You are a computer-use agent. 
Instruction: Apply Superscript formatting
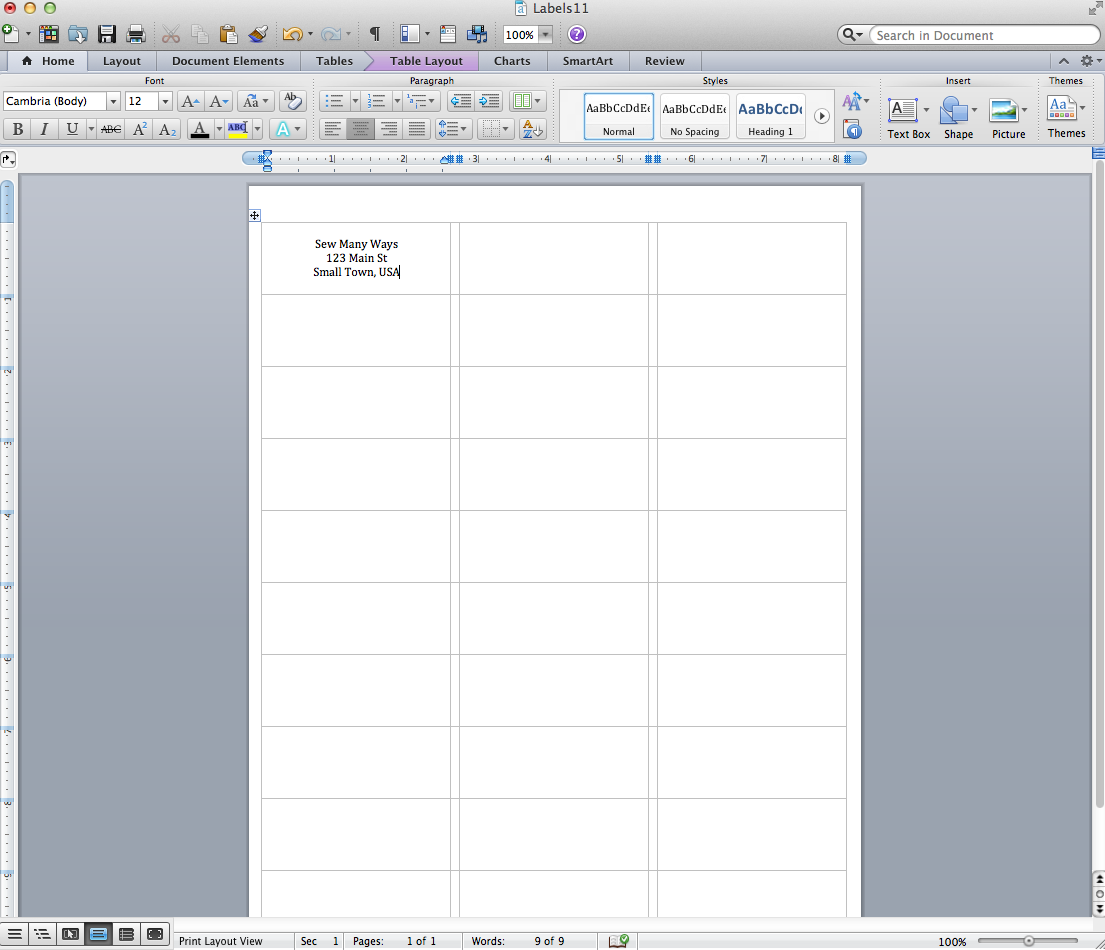[x=140, y=129]
